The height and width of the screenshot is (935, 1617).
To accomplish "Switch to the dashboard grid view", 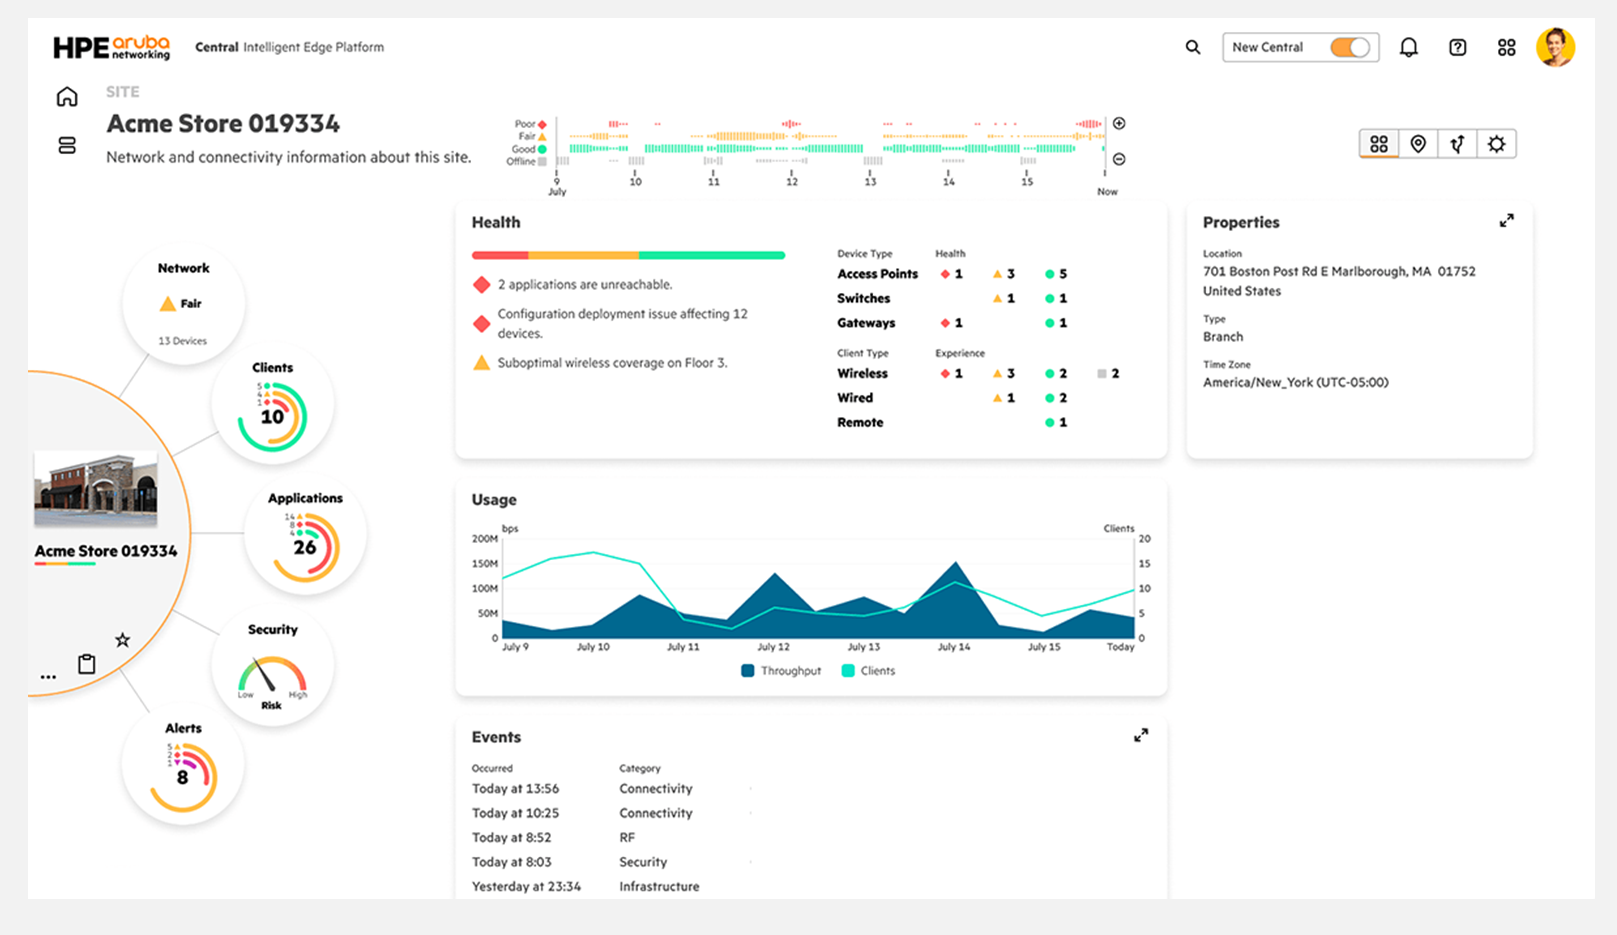I will click(1378, 144).
